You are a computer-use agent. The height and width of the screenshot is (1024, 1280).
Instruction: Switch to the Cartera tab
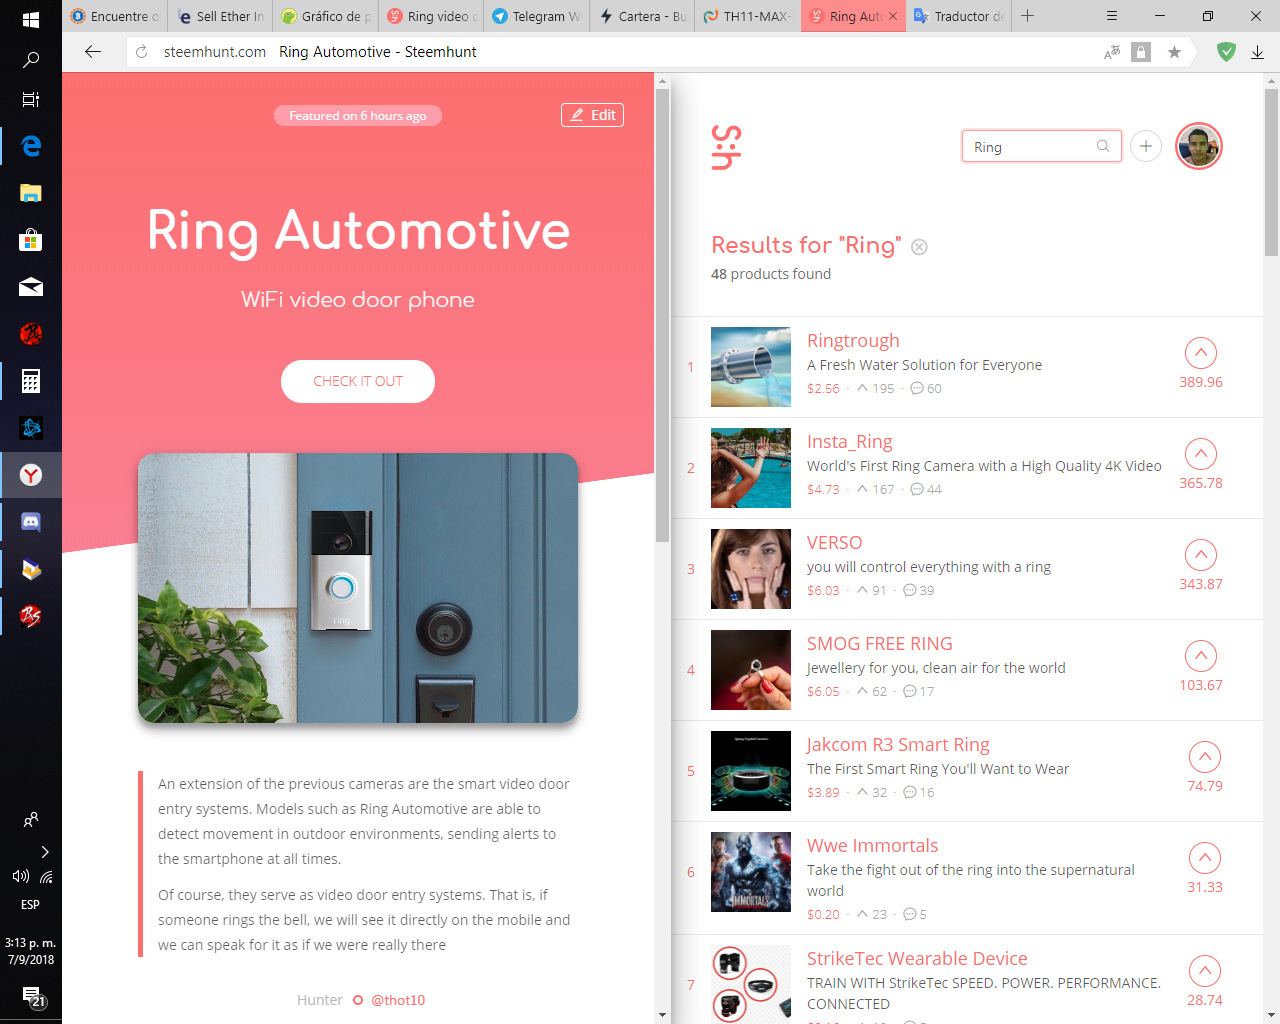(x=643, y=16)
